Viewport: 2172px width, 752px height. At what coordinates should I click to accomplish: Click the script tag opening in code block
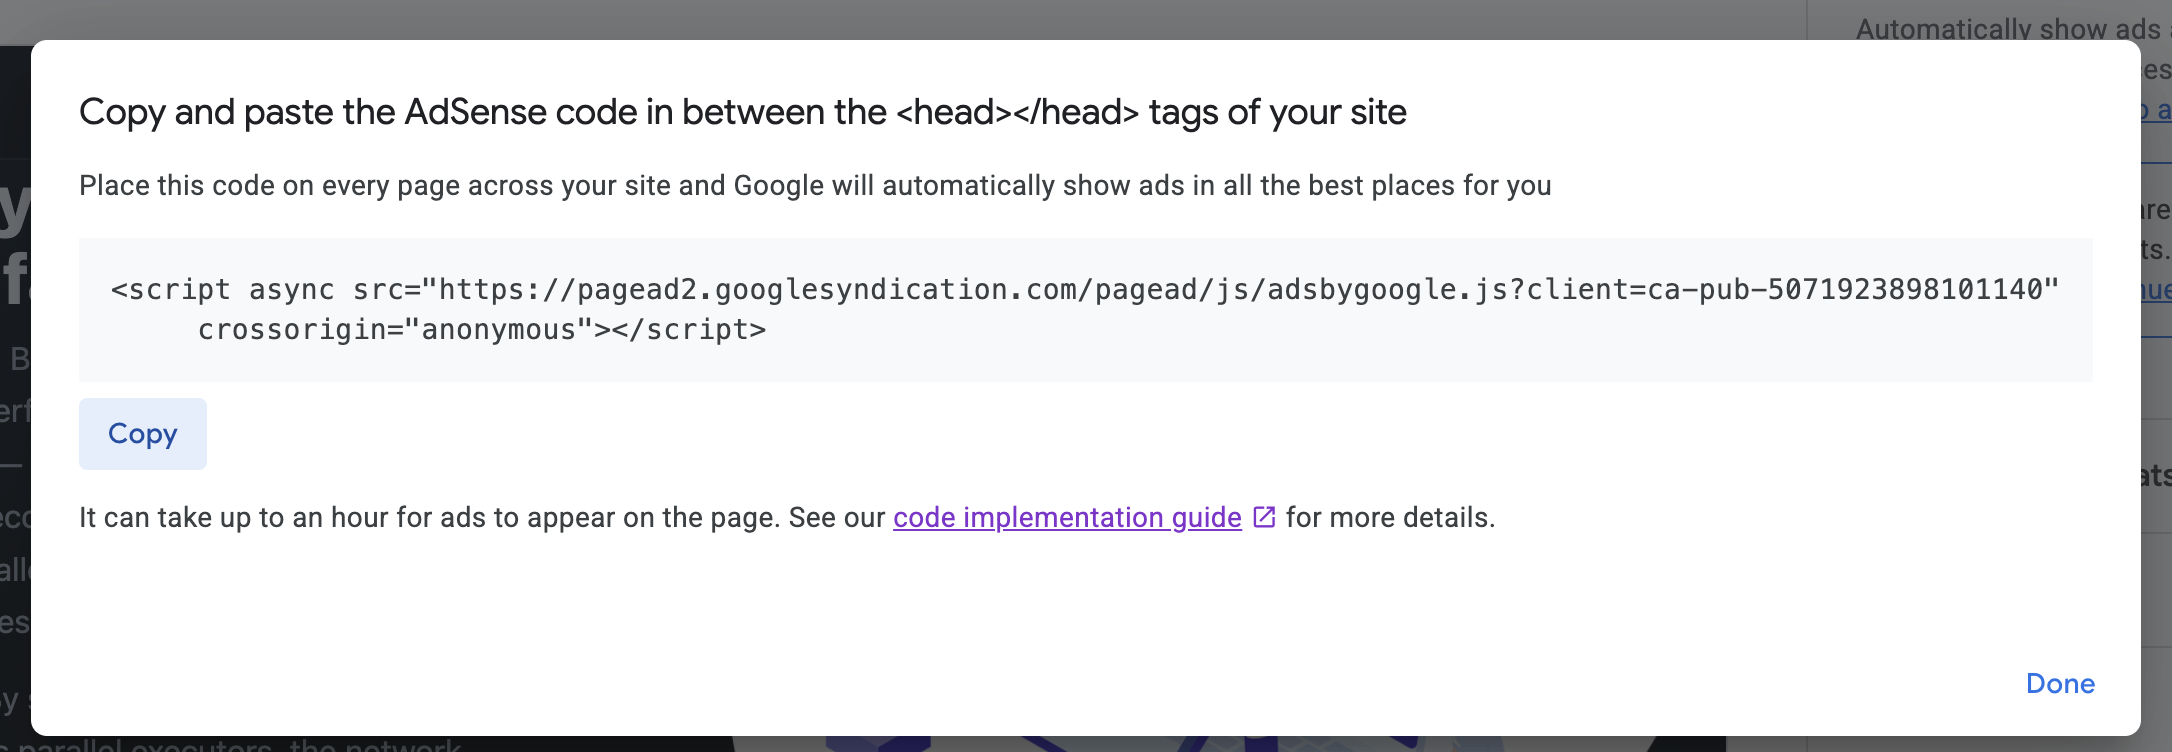[170, 290]
